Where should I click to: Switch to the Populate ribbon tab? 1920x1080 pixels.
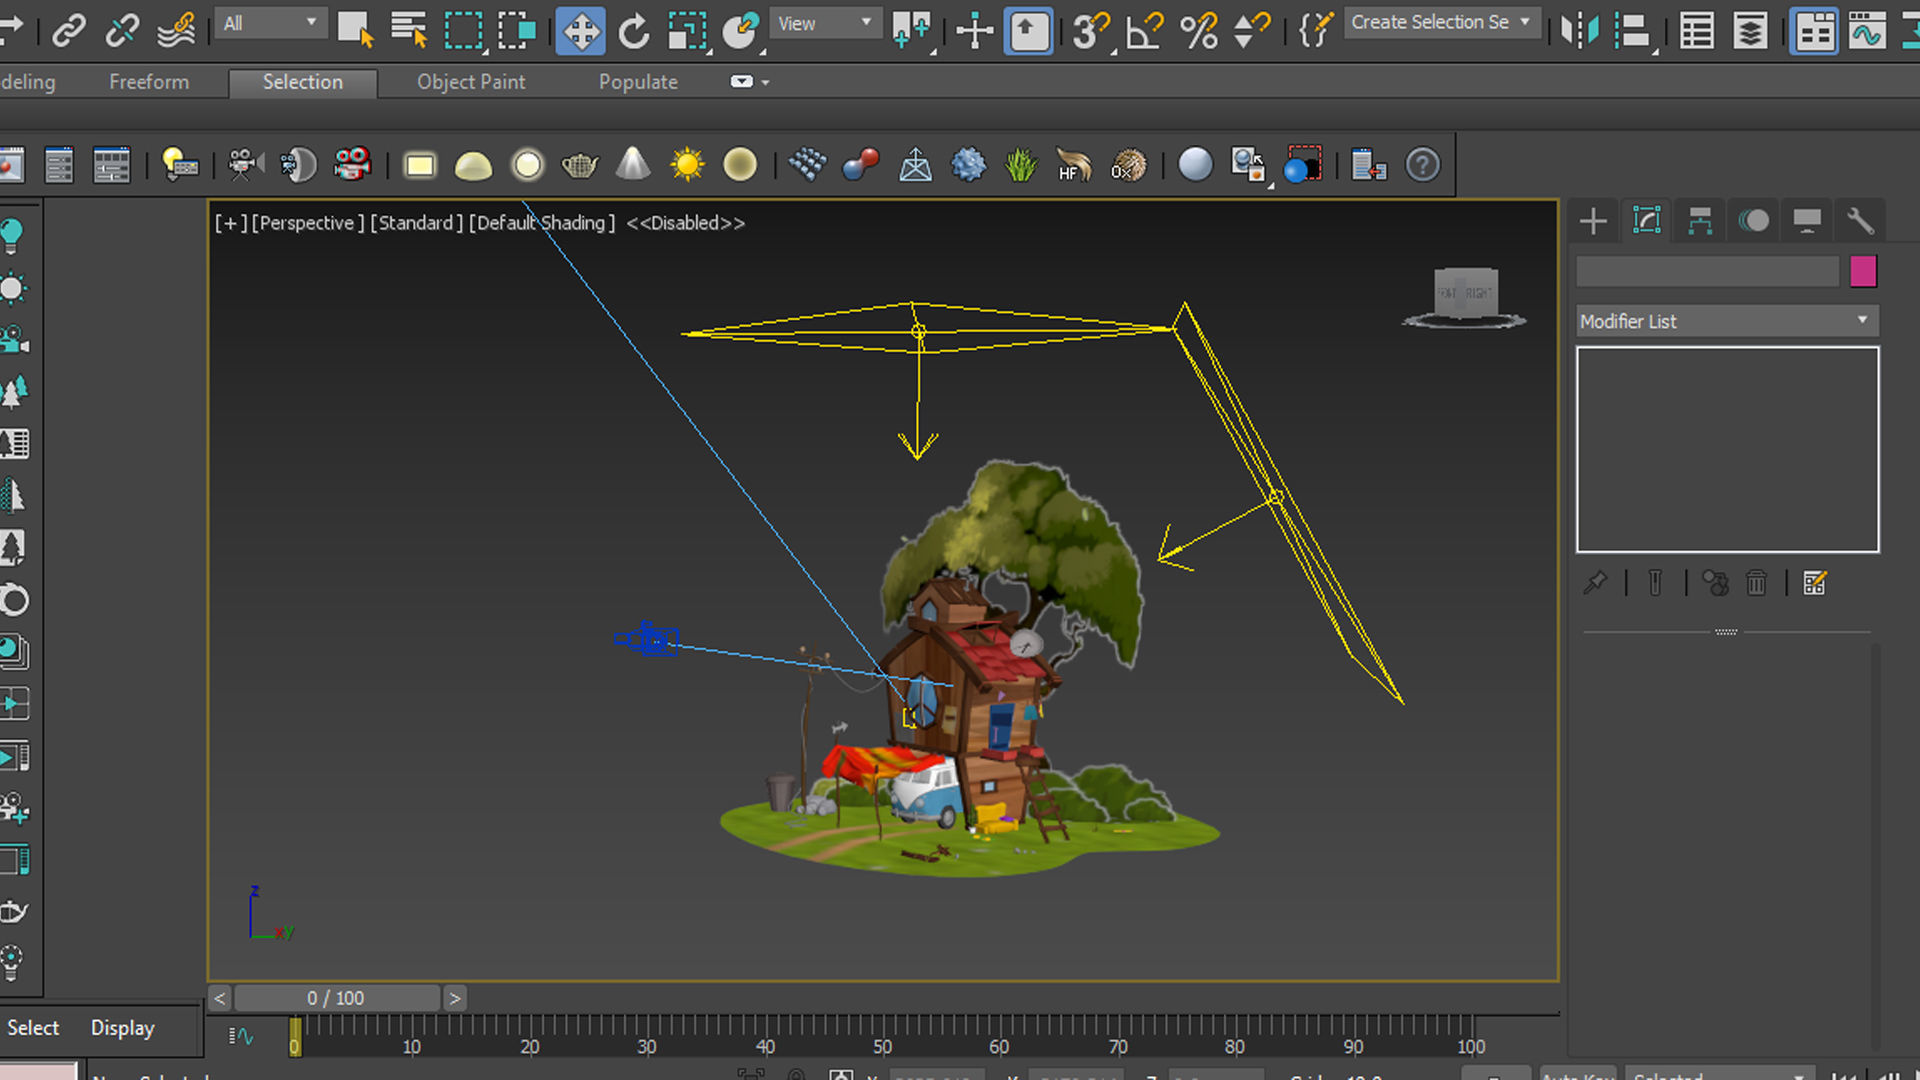638,82
